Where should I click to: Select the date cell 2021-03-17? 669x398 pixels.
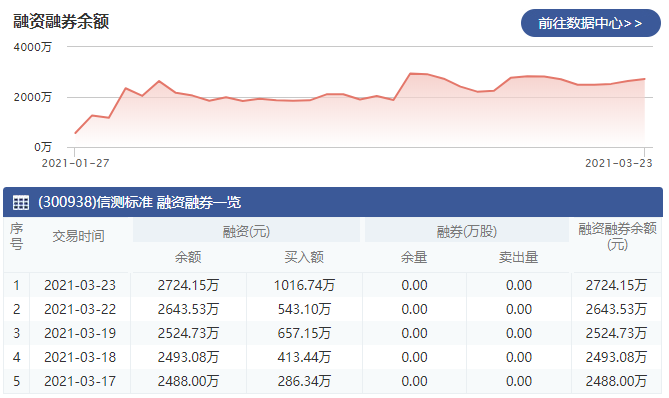80,381
